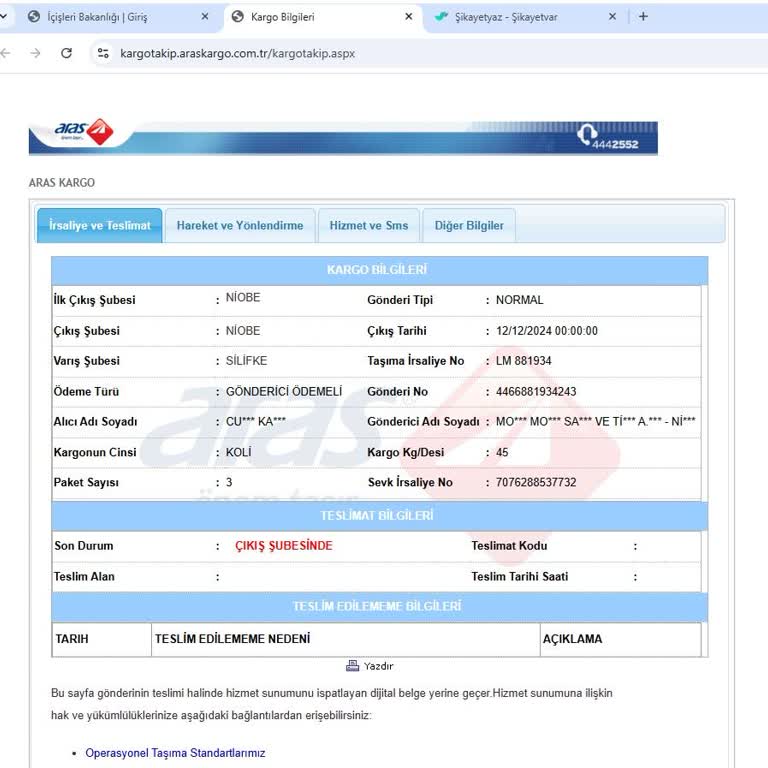The width and height of the screenshot is (768, 768).
Task: Click the browser back arrow
Action: coord(5,53)
